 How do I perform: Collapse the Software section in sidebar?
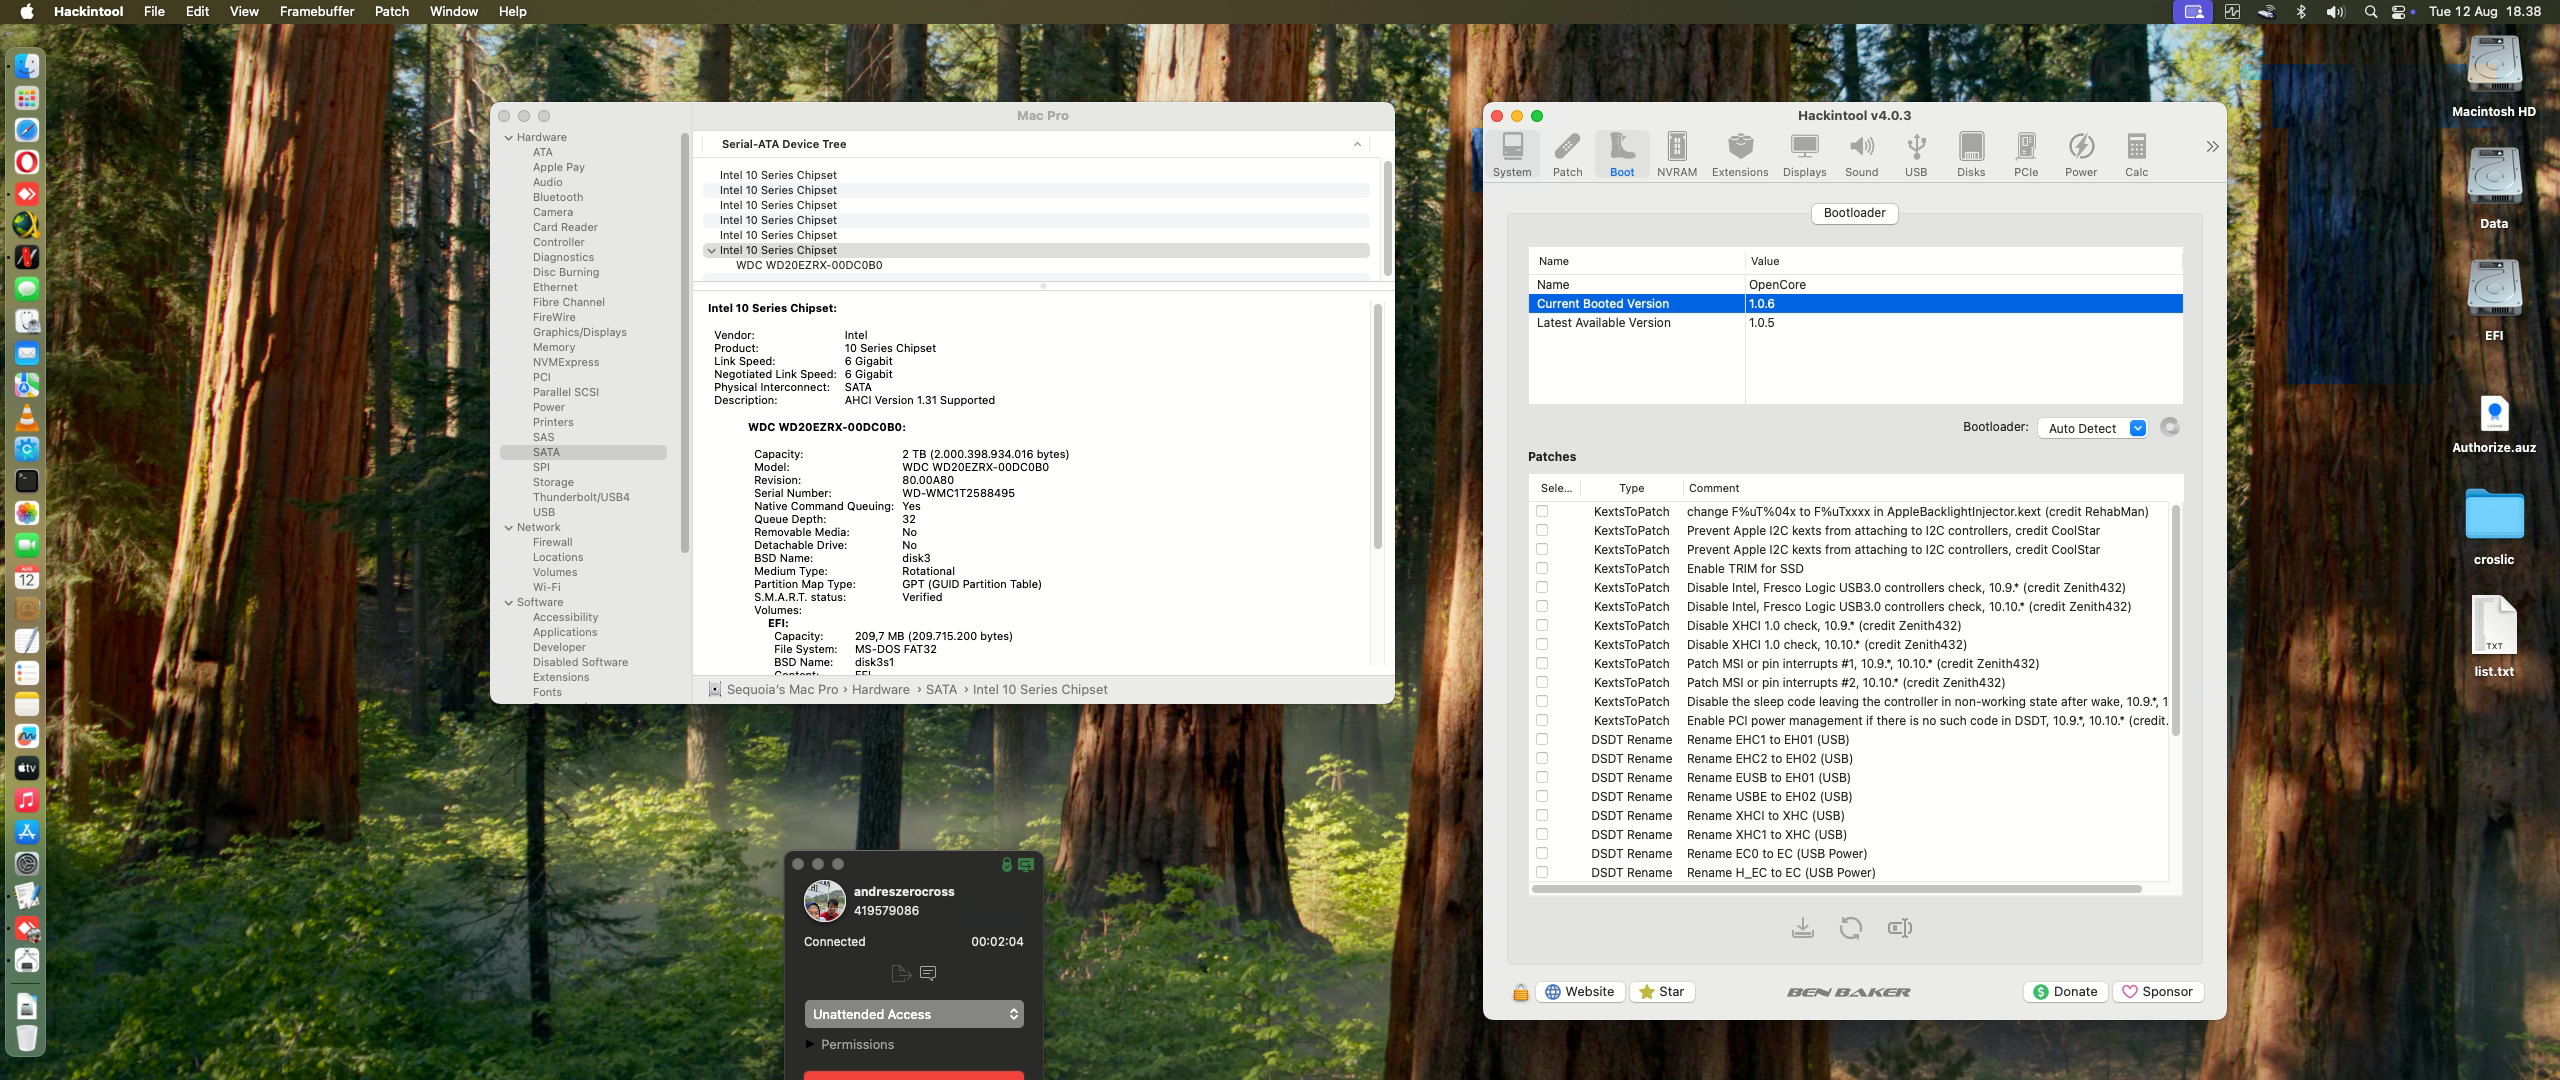(x=509, y=602)
